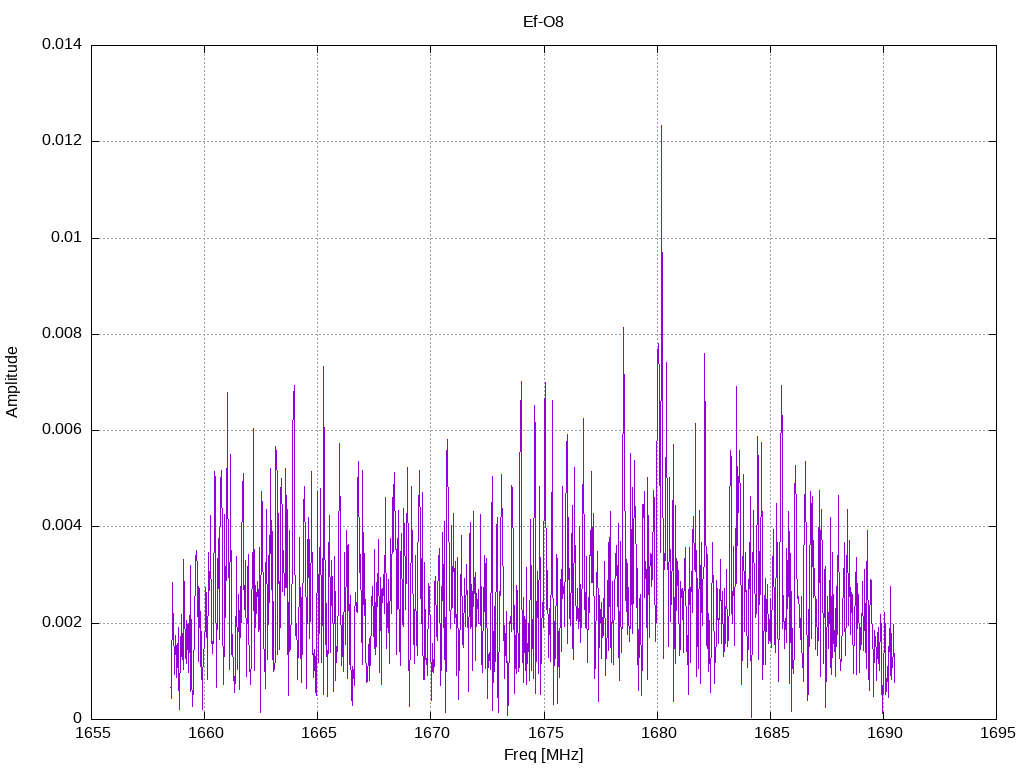Click the y-axis value 0.008

[x=62, y=334]
